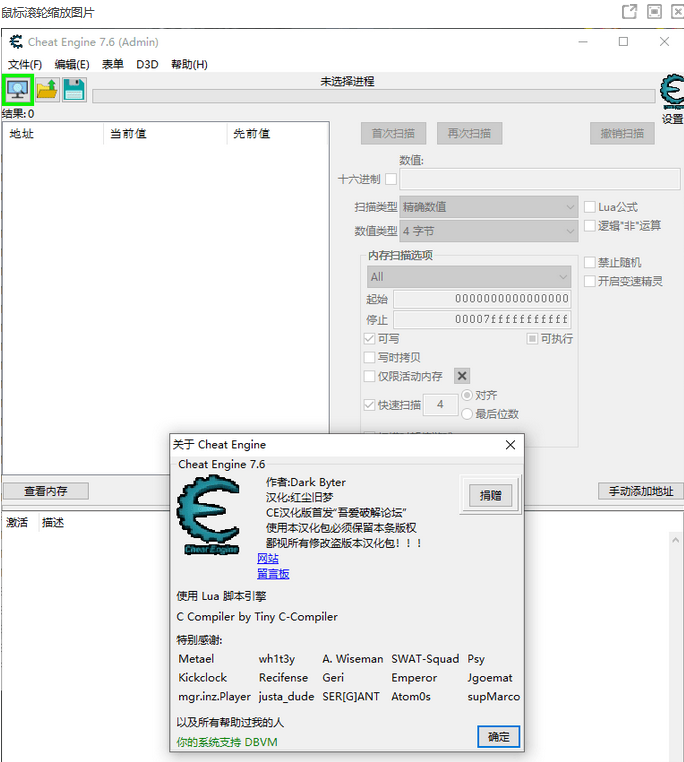Click the 首次扫描 first scan button

[393, 133]
